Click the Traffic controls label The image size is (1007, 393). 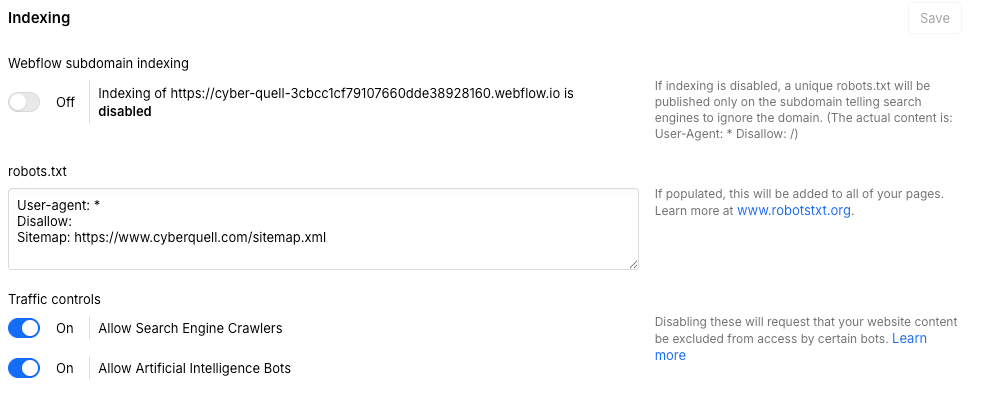click(x=55, y=299)
